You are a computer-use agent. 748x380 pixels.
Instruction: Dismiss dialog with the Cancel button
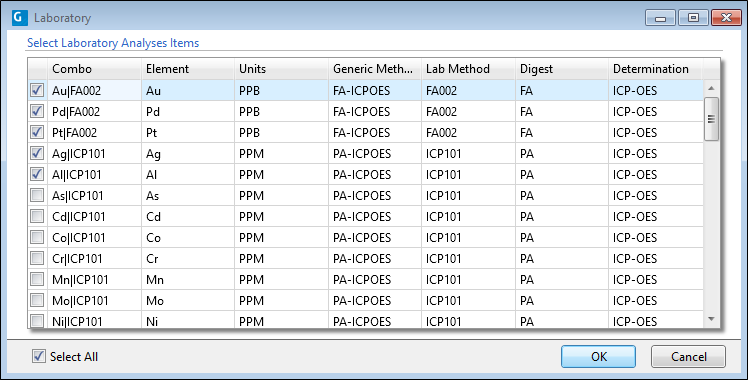[688, 357]
